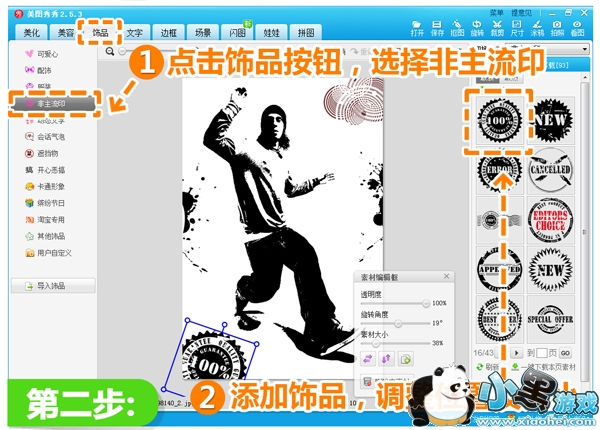This screenshot has height=430, width=600.
Task: Switch to the 美化 tab
Action: click(x=32, y=33)
